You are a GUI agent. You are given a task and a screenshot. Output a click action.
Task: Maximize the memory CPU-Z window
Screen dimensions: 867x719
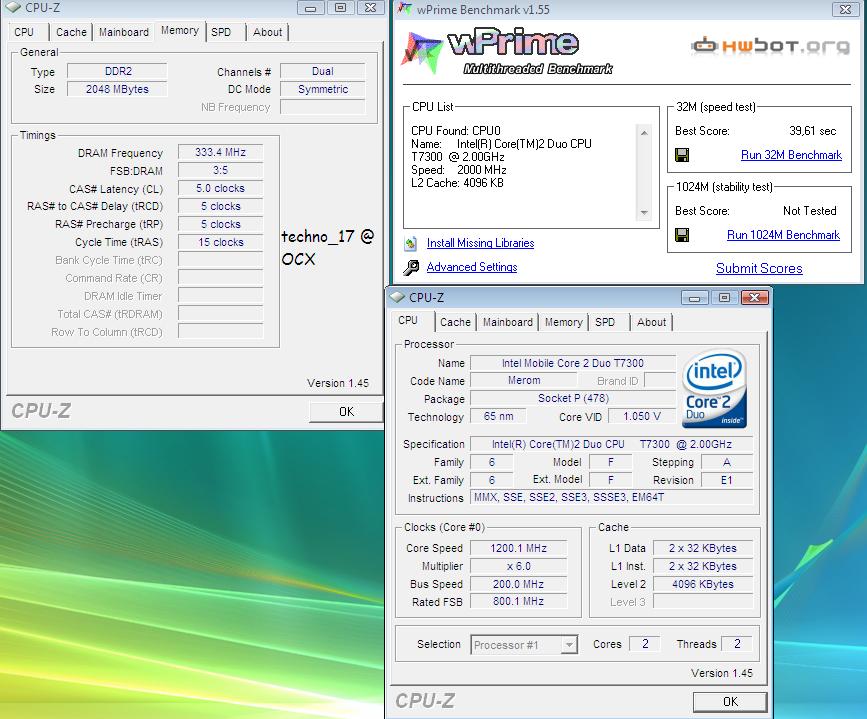coord(340,8)
